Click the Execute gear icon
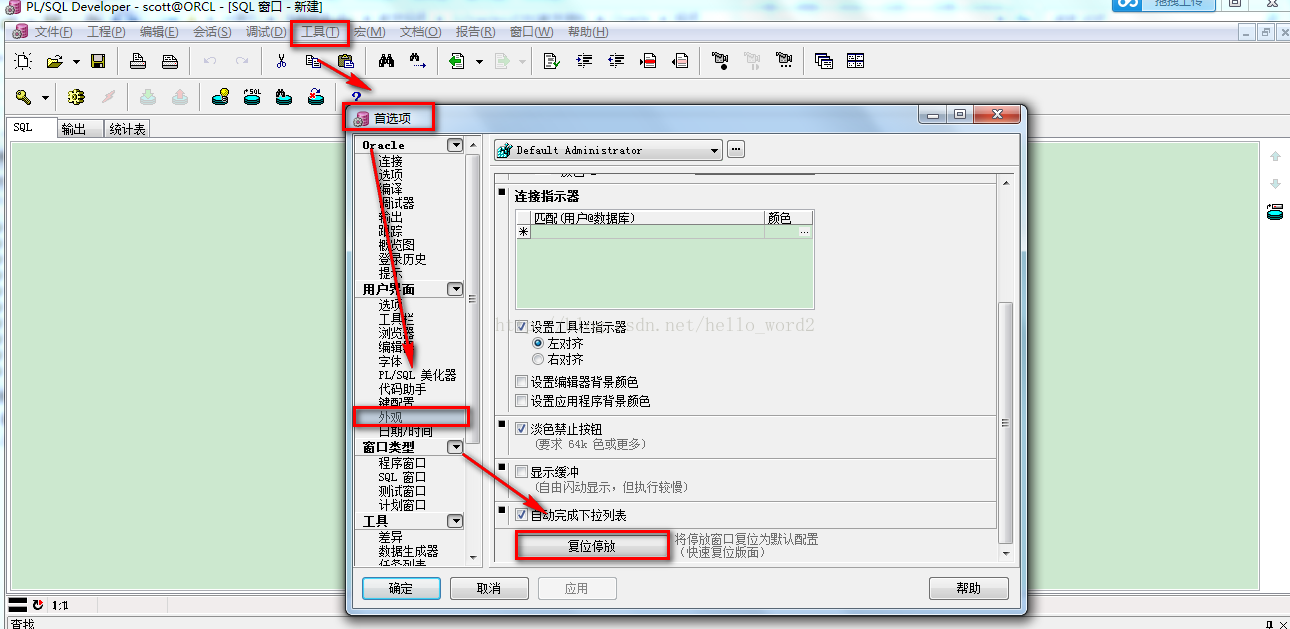 click(x=76, y=97)
